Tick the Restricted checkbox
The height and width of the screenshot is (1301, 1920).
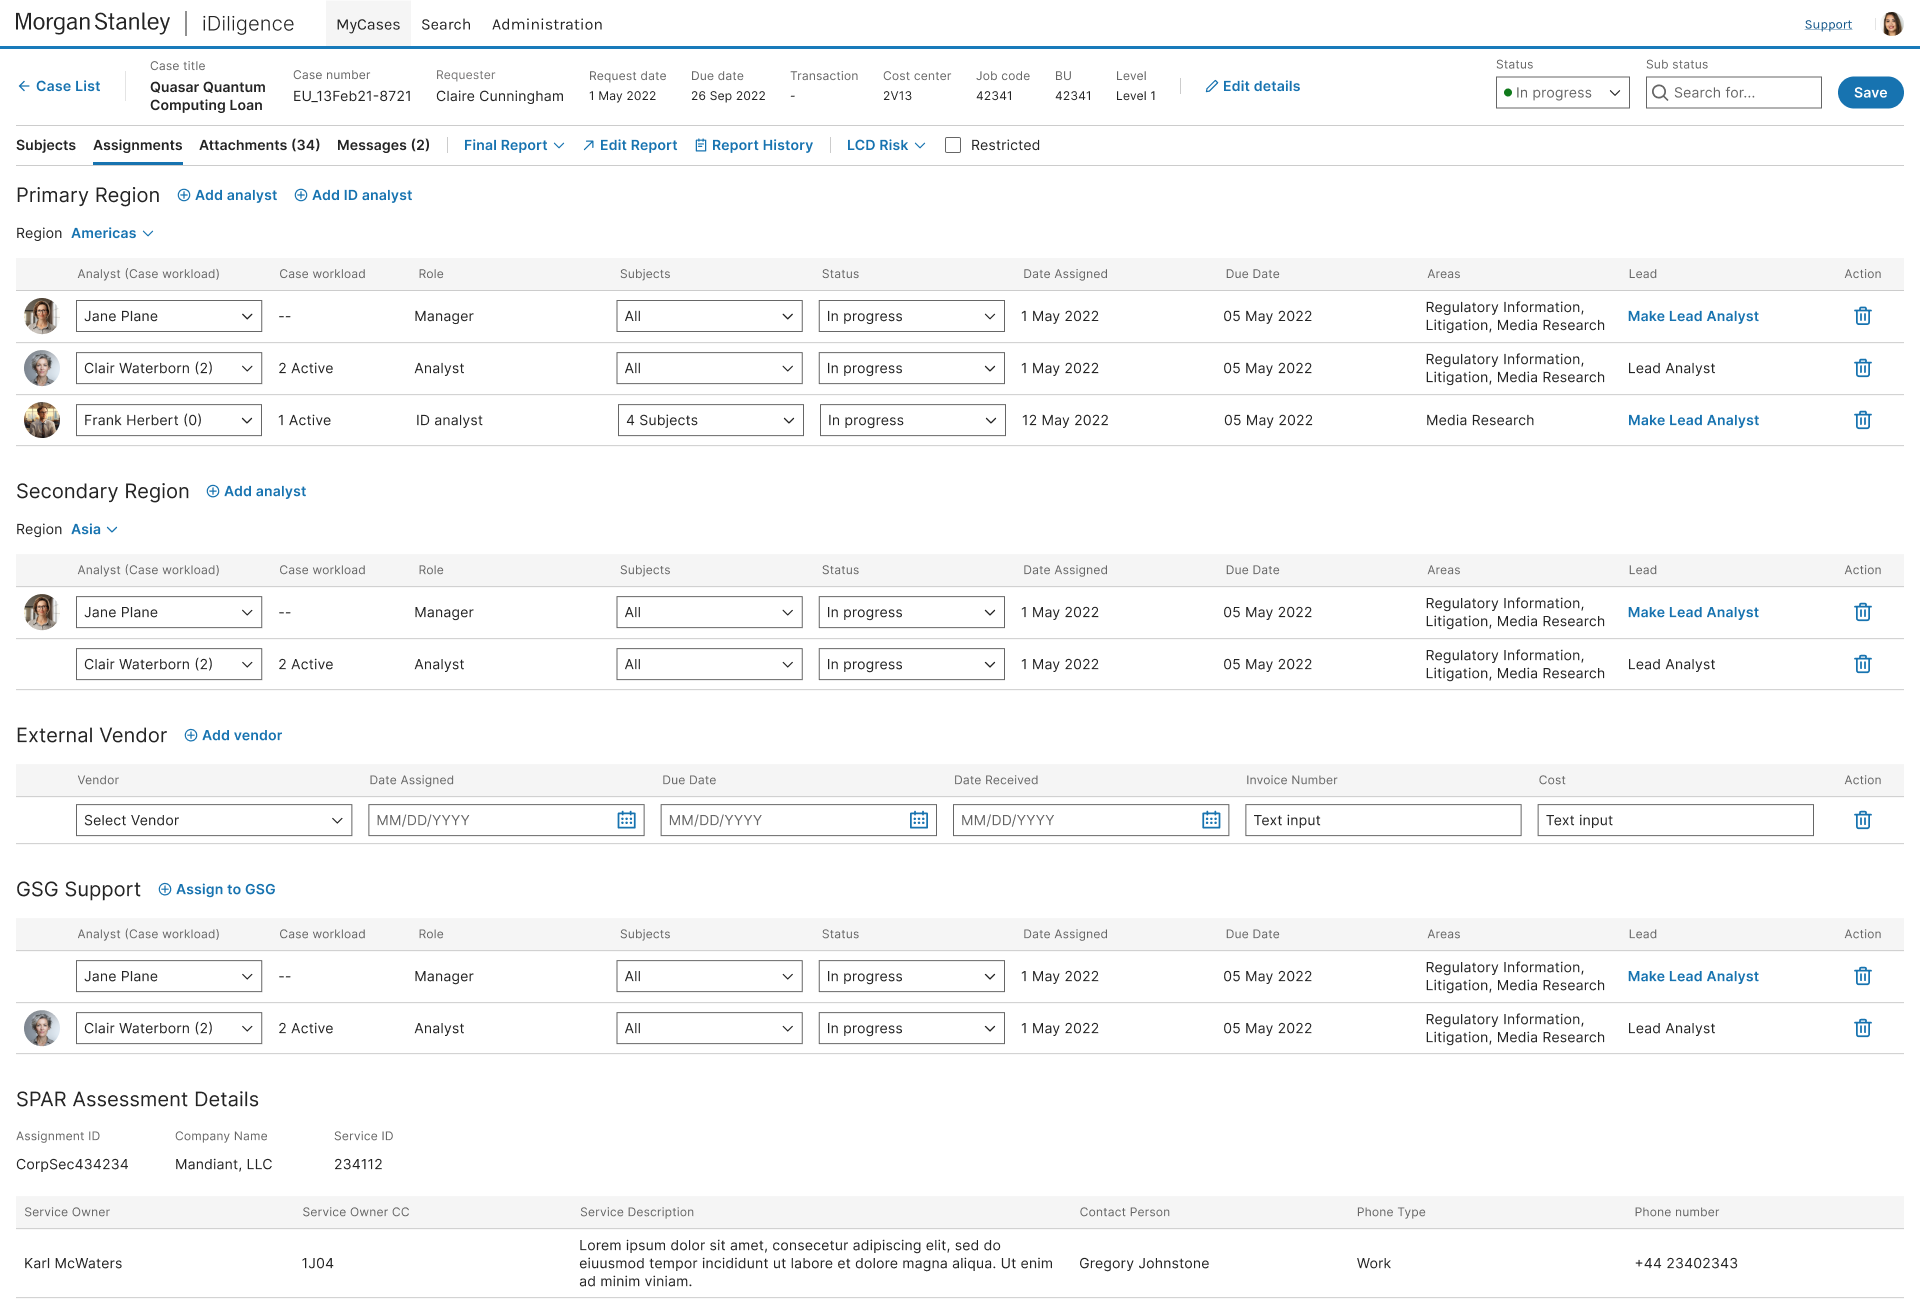click(x=953, y=146)
